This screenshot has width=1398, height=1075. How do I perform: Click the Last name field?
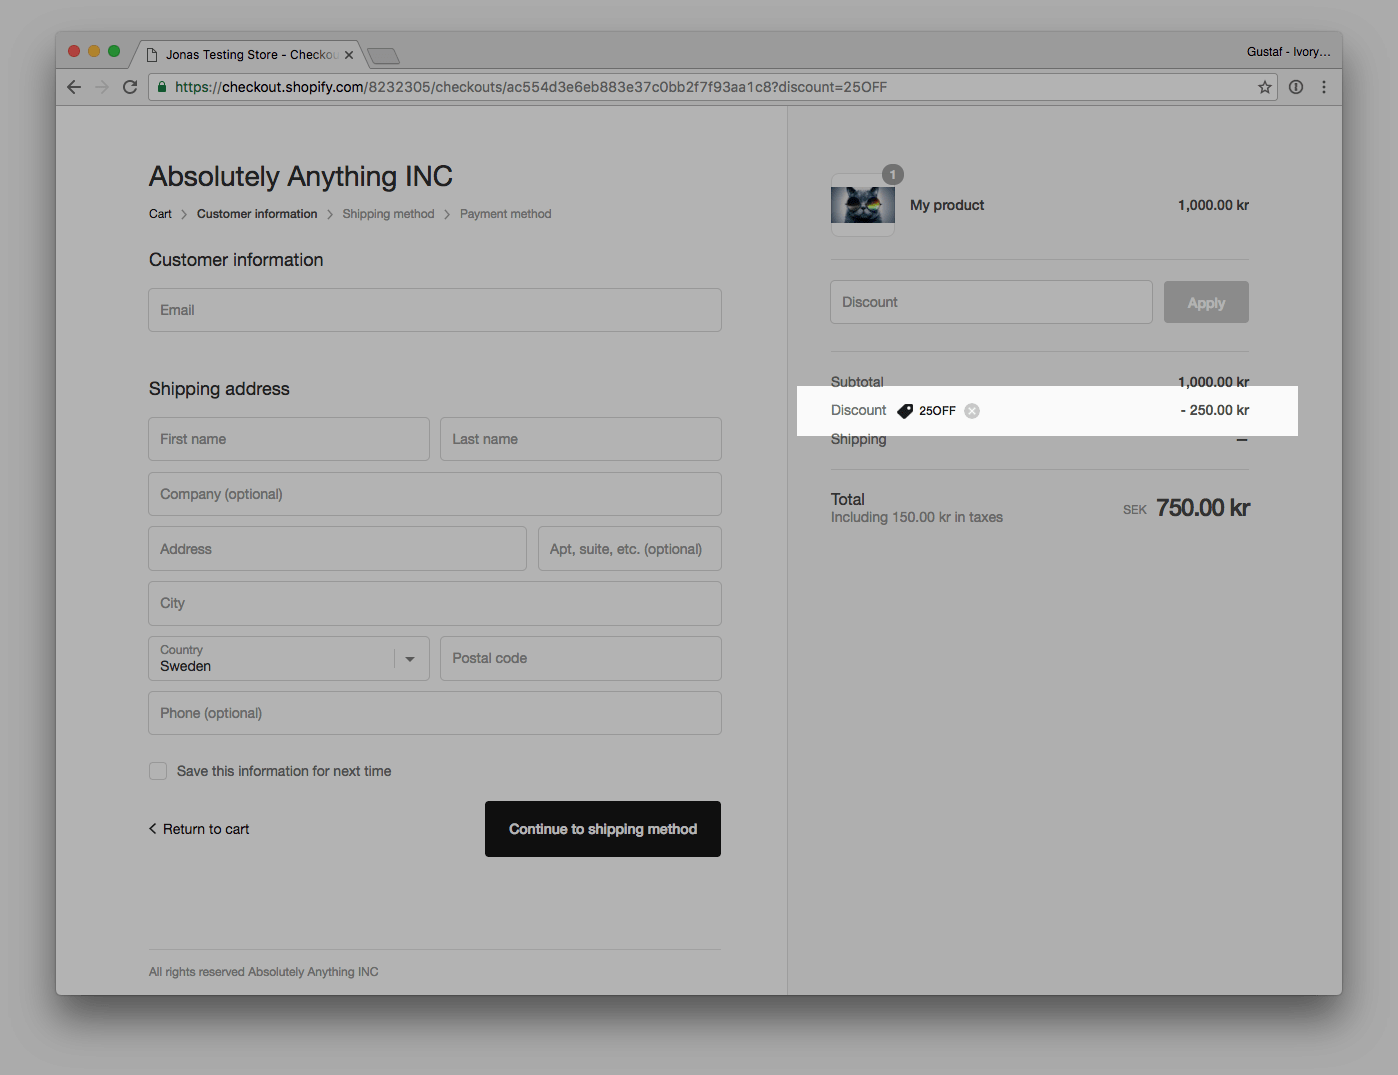[581, 439]
